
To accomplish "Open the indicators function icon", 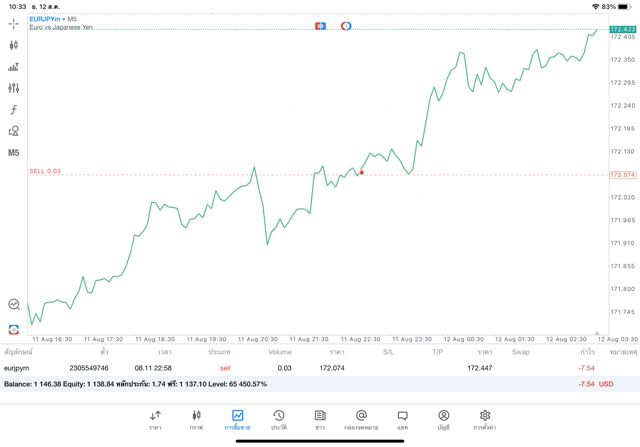I will (x=14, y=110).
